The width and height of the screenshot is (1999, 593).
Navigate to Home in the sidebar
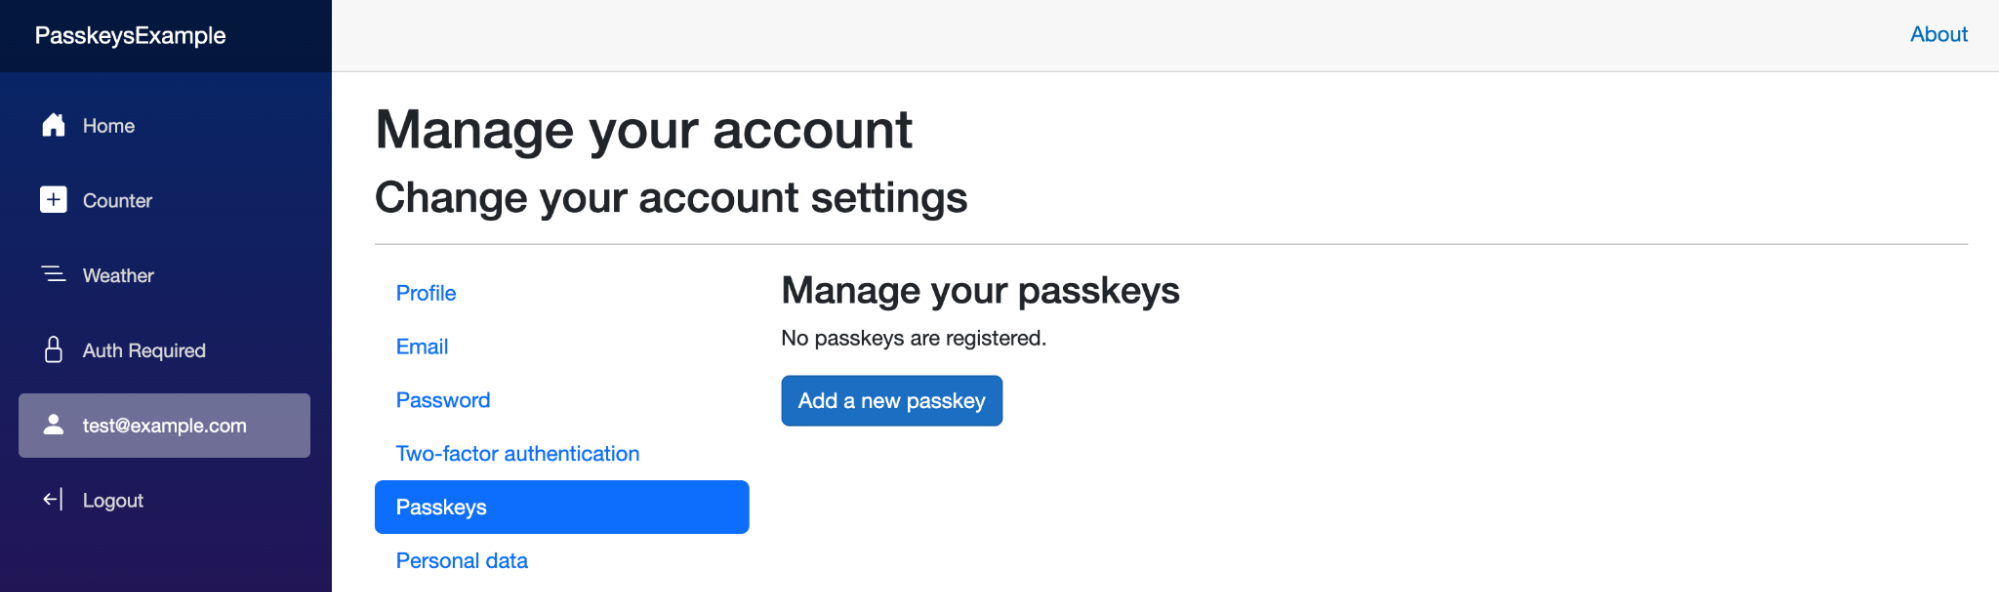109,126
